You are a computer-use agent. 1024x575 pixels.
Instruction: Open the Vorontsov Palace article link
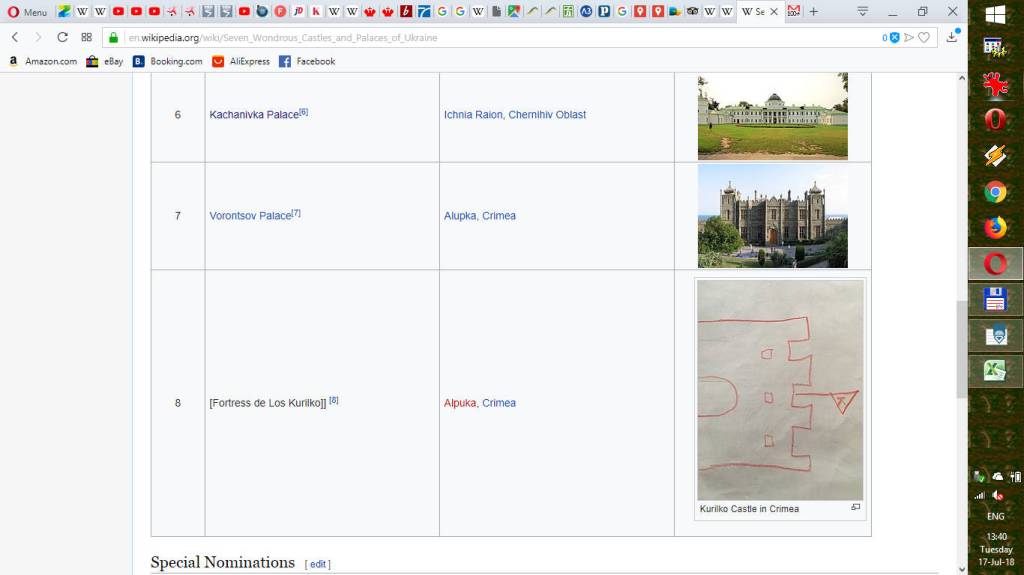pyautogui.click(x=250, y=216)
